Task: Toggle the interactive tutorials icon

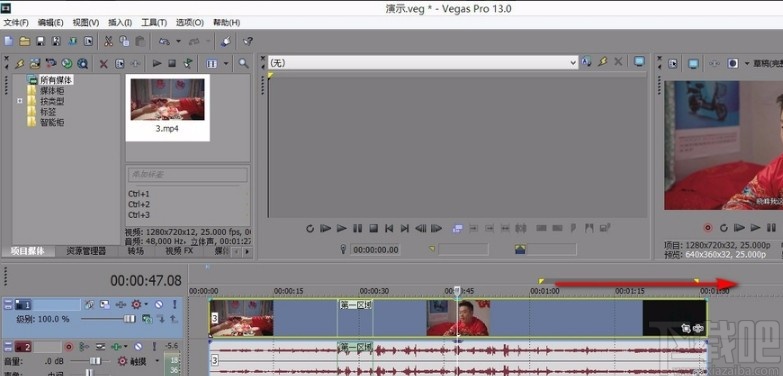Action: click(x=225, y=41)
